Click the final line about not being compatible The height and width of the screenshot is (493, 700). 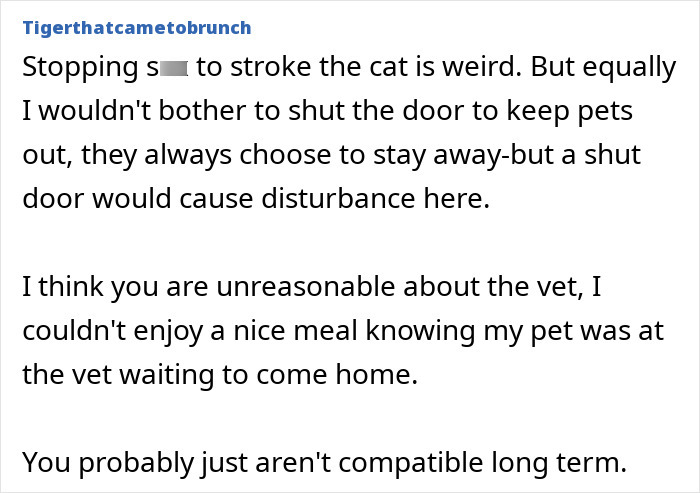click(324, 463)
